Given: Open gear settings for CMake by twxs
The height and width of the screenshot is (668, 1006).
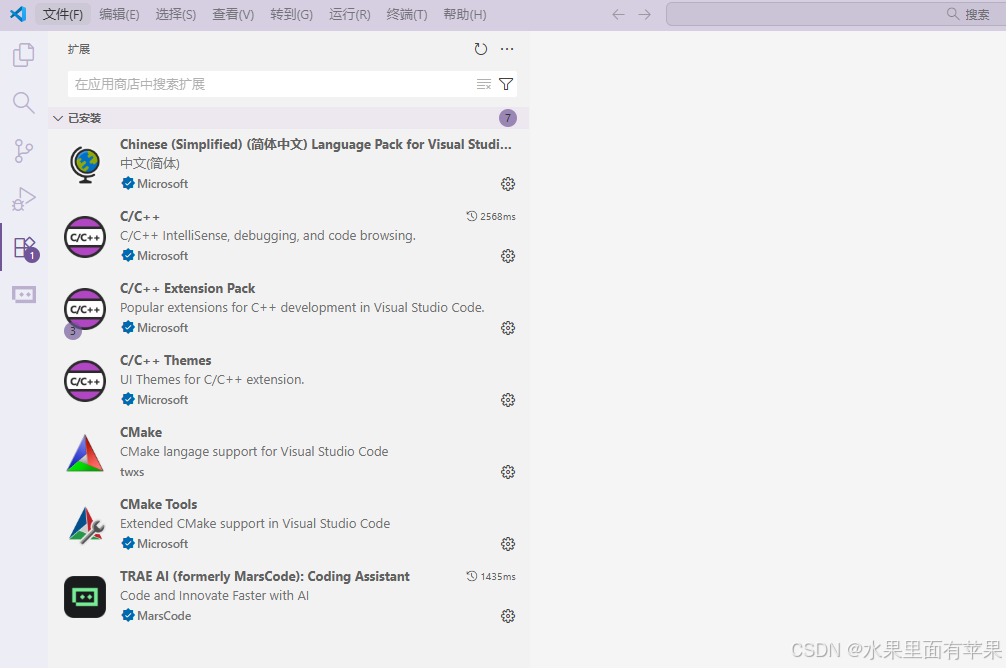Looking at the screenshot, I should pos(507,472).
